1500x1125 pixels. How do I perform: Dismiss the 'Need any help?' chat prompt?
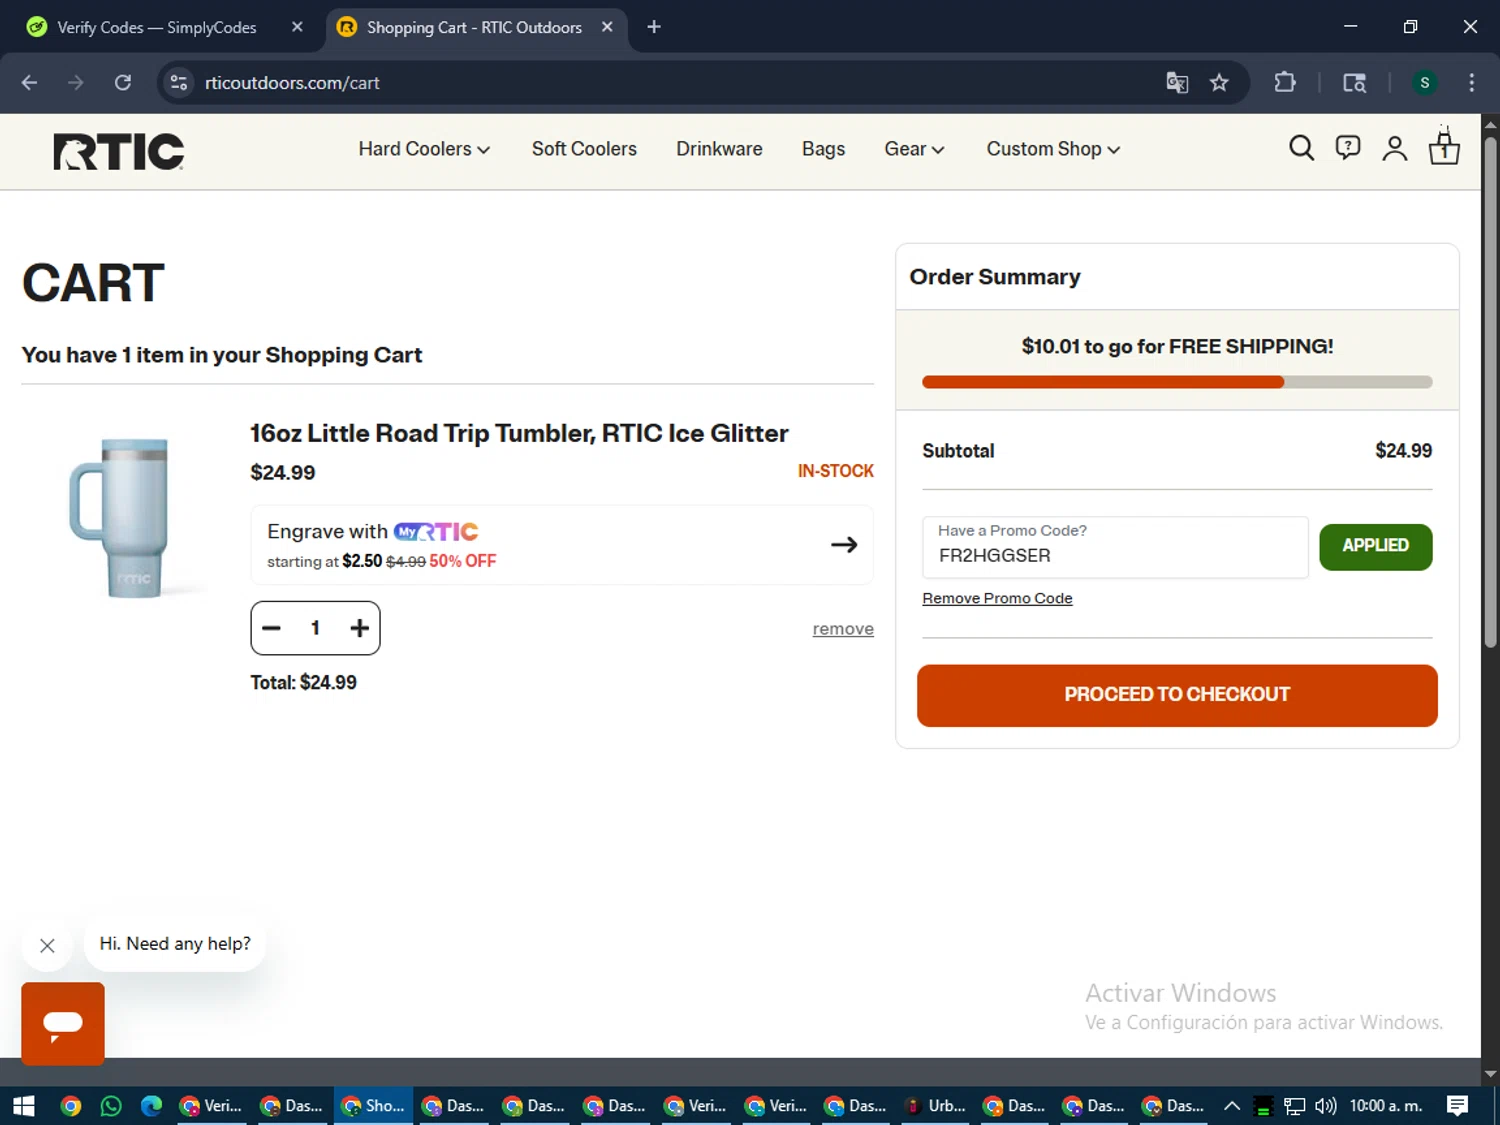47,945
